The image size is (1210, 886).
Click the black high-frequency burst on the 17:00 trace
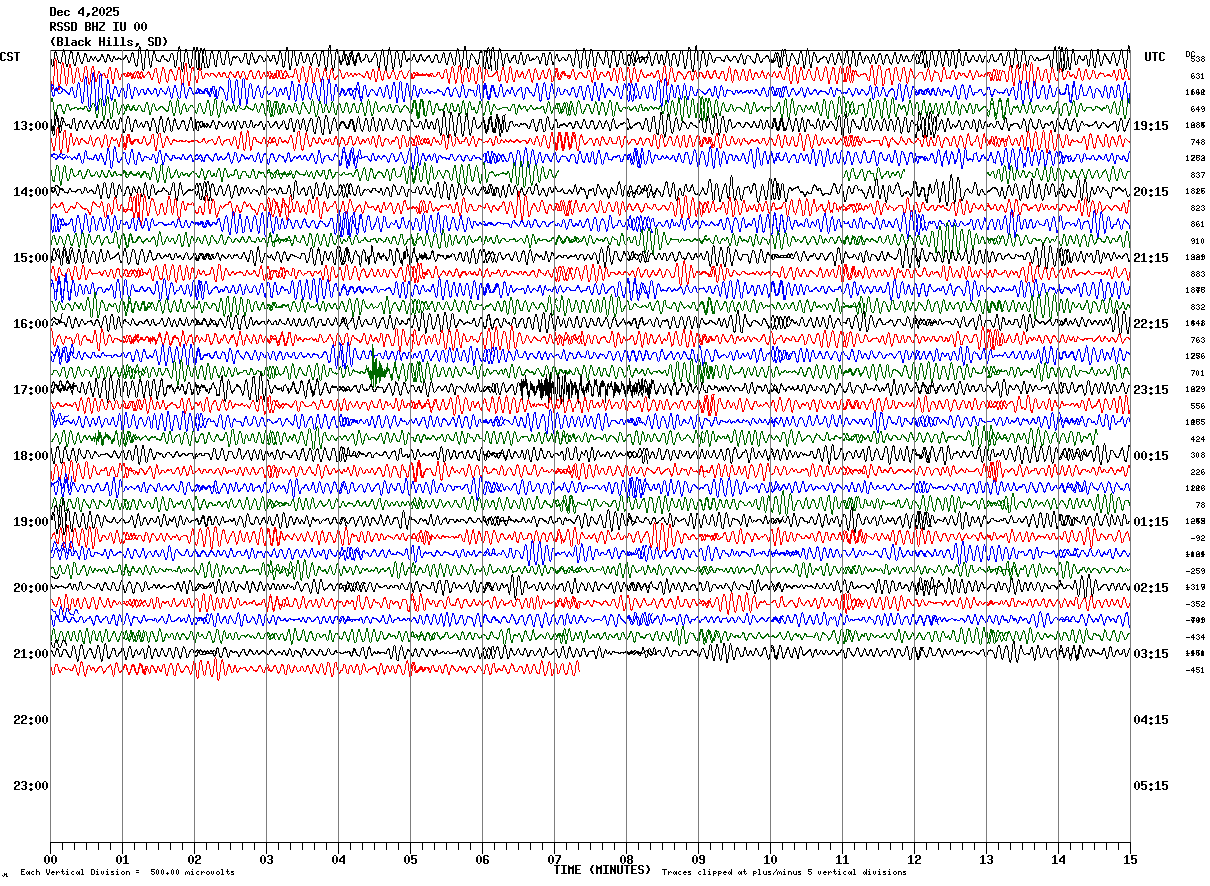[585, 388]
